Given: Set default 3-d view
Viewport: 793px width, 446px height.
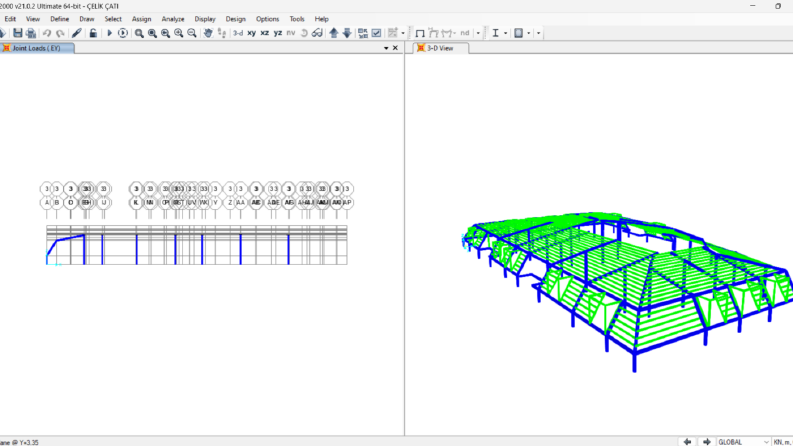Looking at the screenshot, I should [238, 33].
